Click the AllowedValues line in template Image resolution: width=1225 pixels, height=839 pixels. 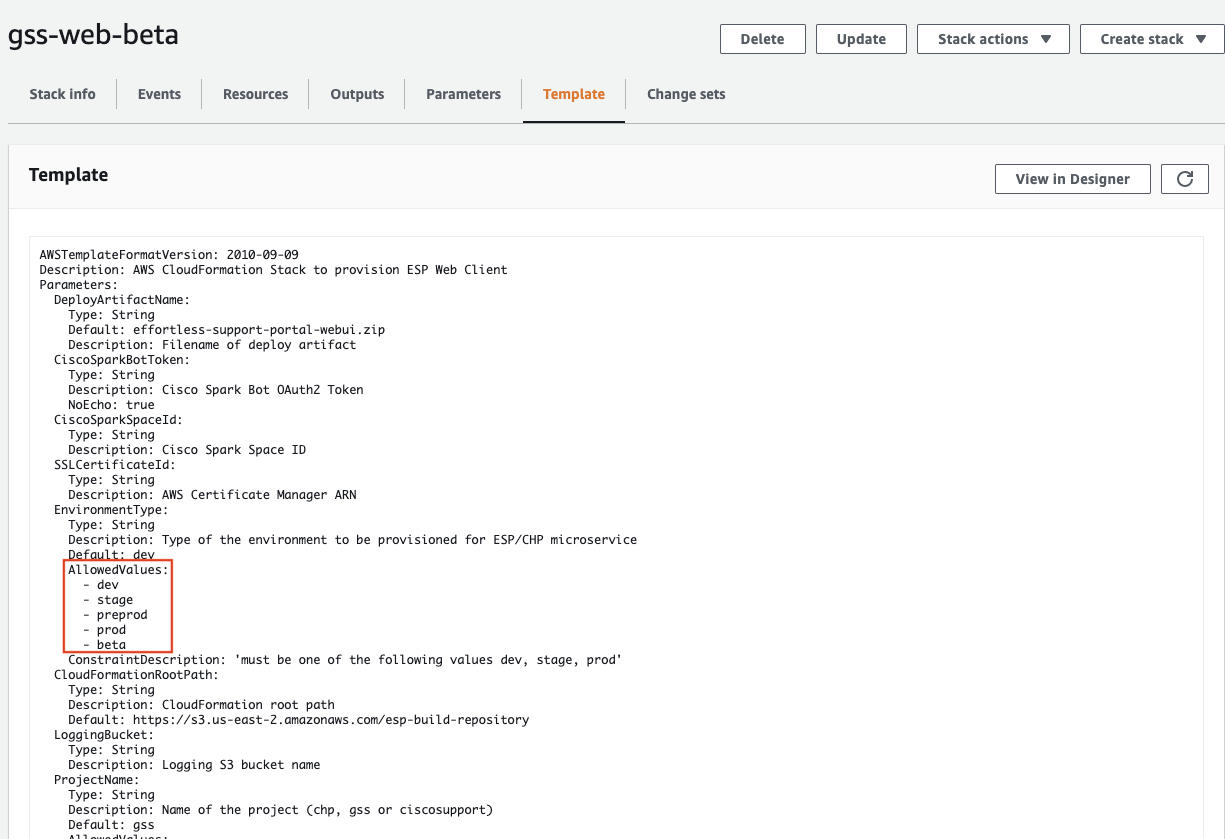(118, 570)
